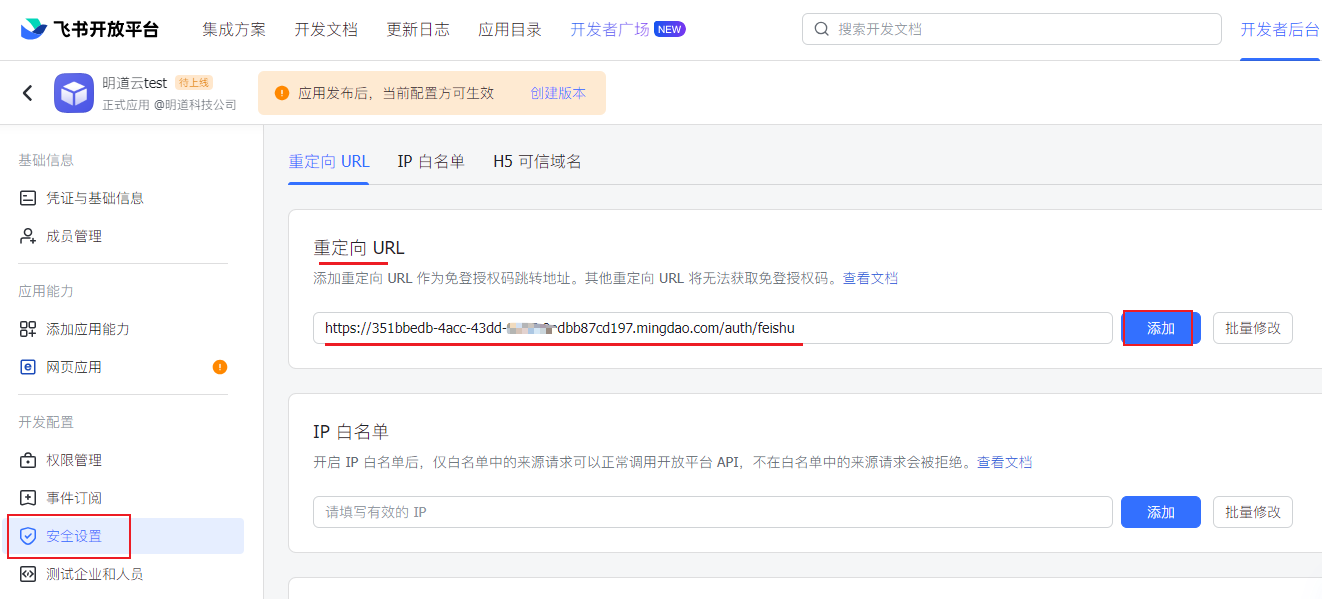Click the NEW badge next to 开发者广场
Viewport: 1322px width, 599px height.
670,29
